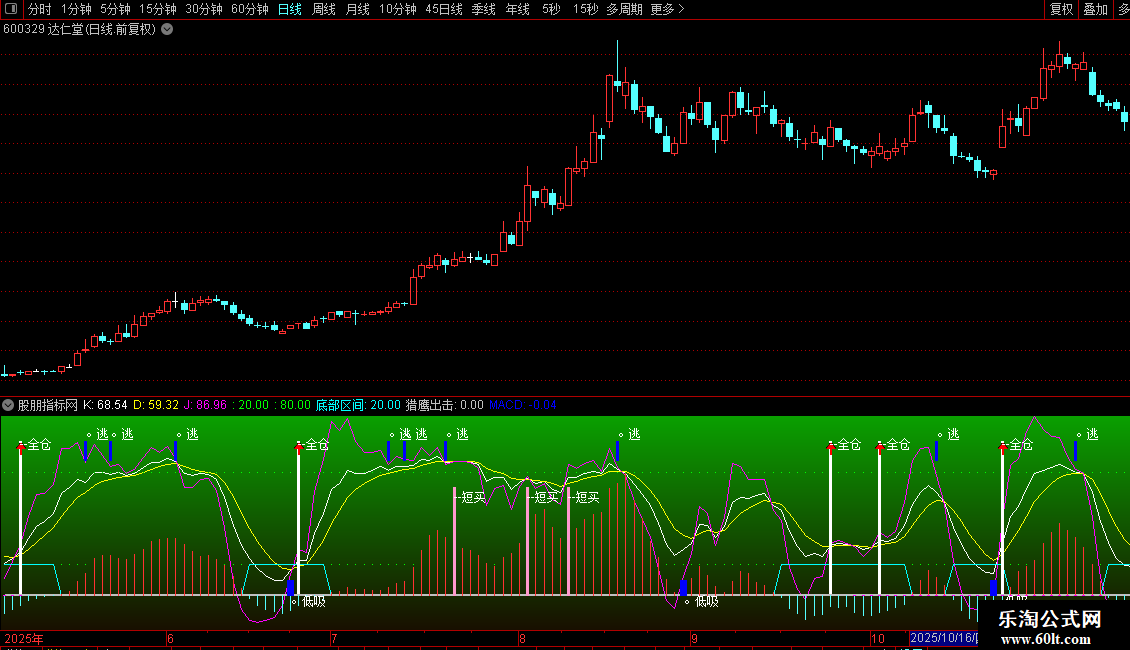Select the 60分钟 period tab

tap(249, 9)
